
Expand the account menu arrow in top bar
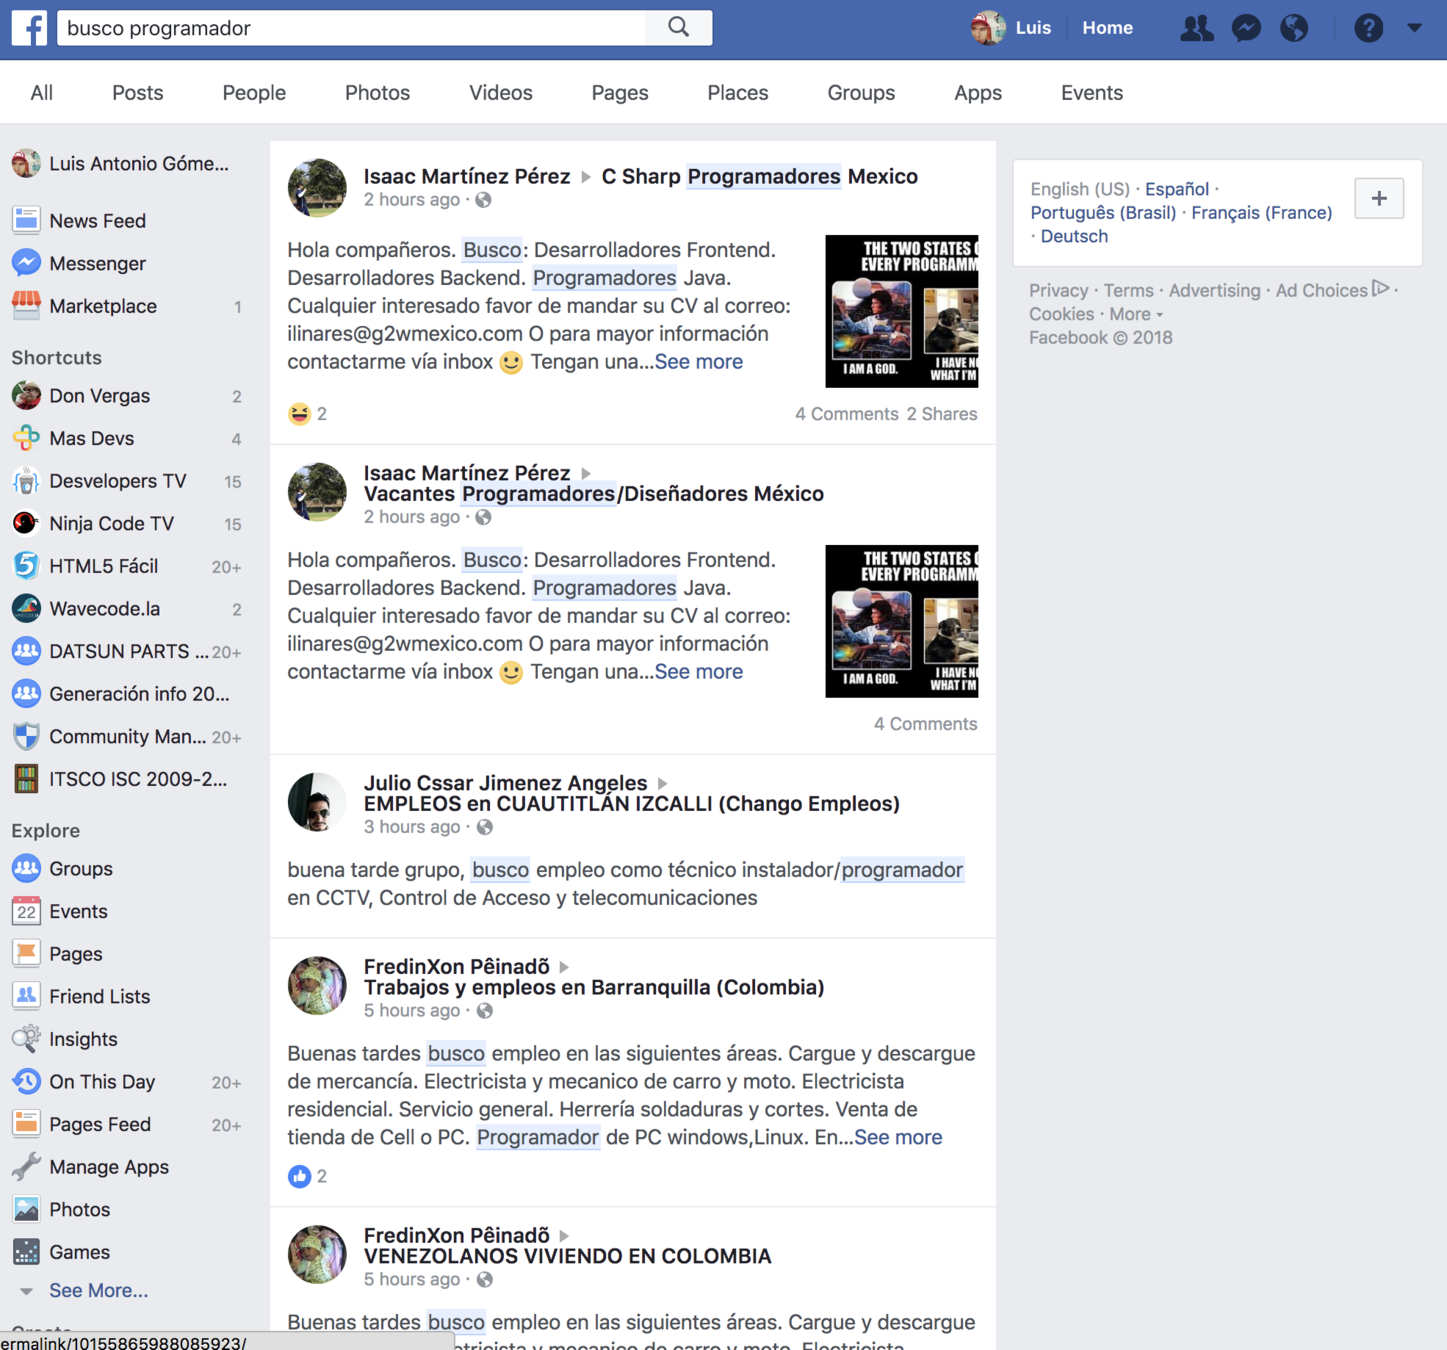click(x=1414, y=28)
